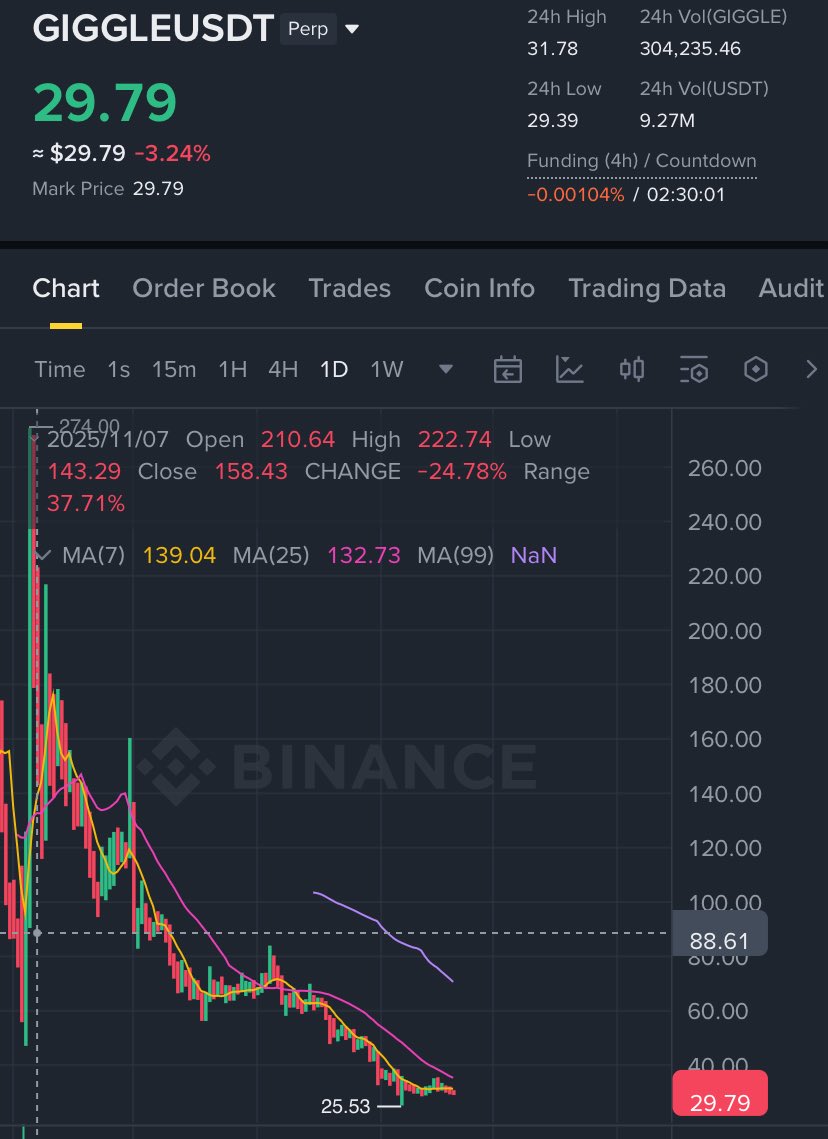Tap the hexagon chart preferences icon
828x1139 pixels.
tap(756, 370)
